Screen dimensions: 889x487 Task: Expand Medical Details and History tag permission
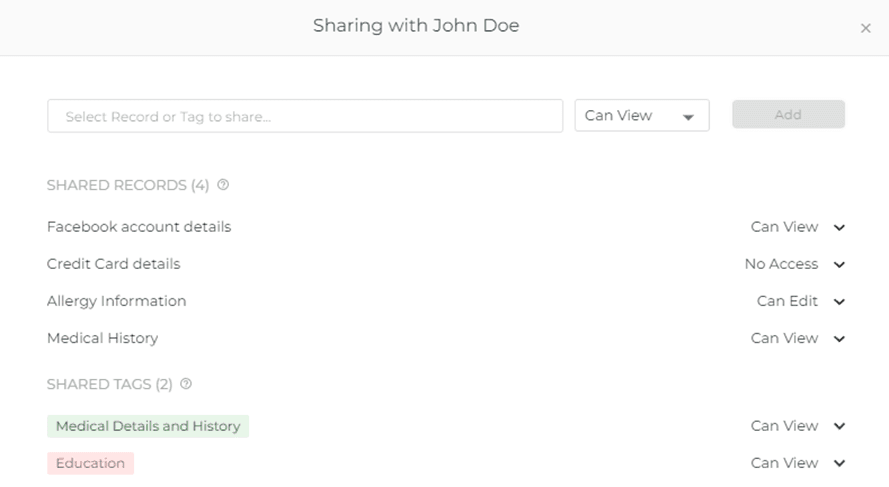point(840,427)
